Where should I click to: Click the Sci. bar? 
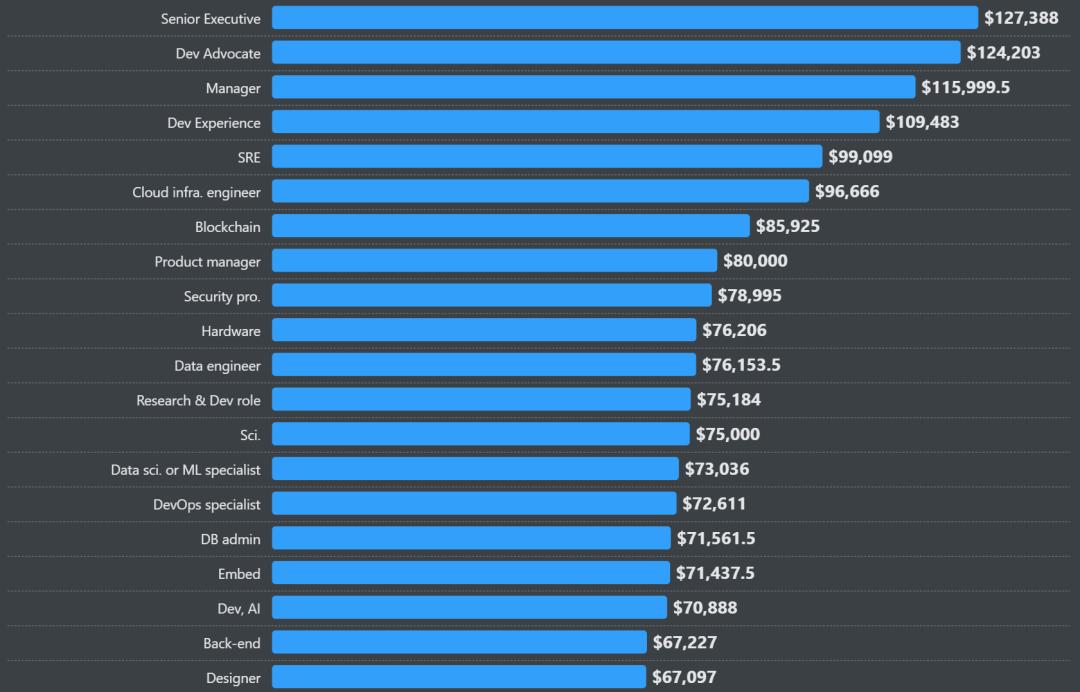click(x=480, y=434)
